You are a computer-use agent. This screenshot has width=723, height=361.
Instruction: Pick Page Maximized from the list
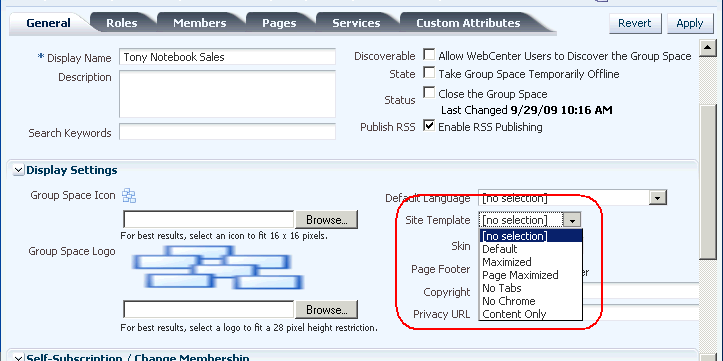(531, 275)
